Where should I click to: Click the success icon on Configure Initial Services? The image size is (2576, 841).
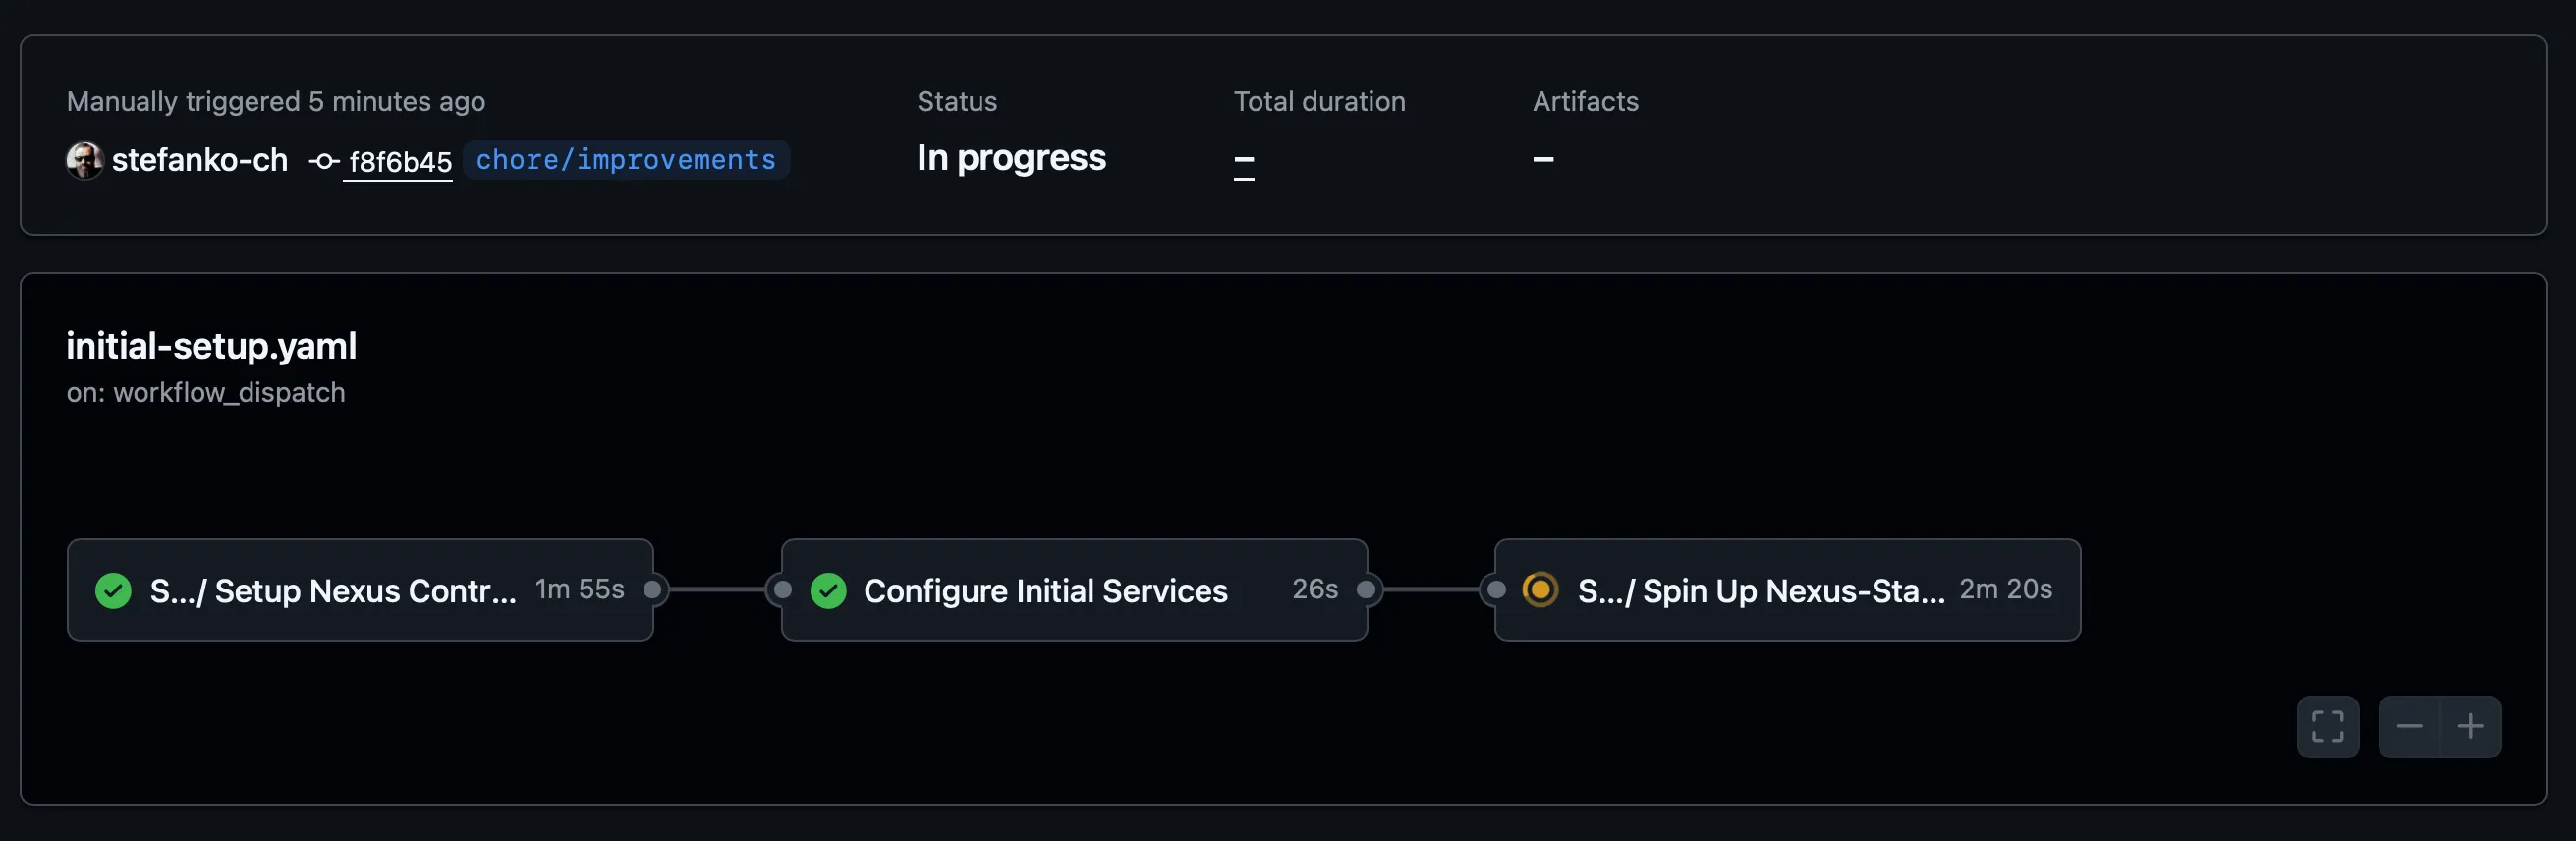828,591
